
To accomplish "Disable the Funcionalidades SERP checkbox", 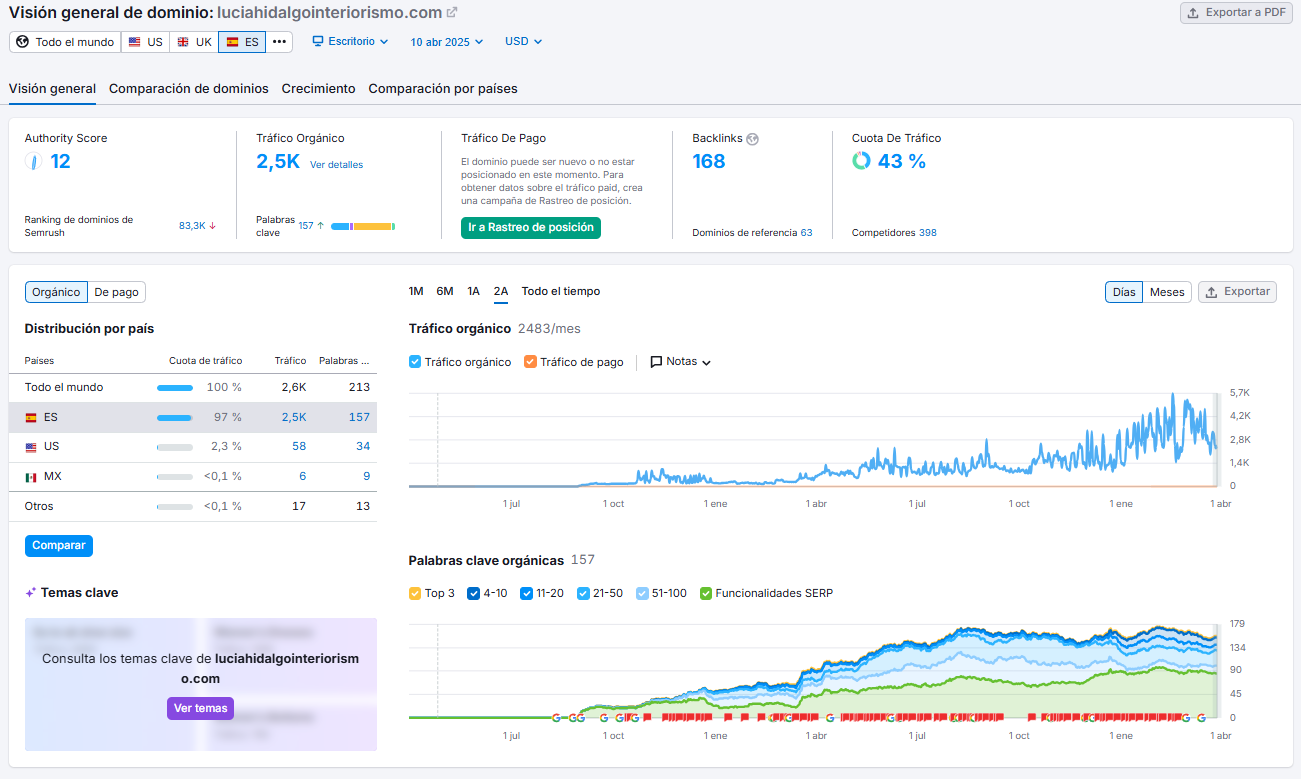I will click(706, 593).
